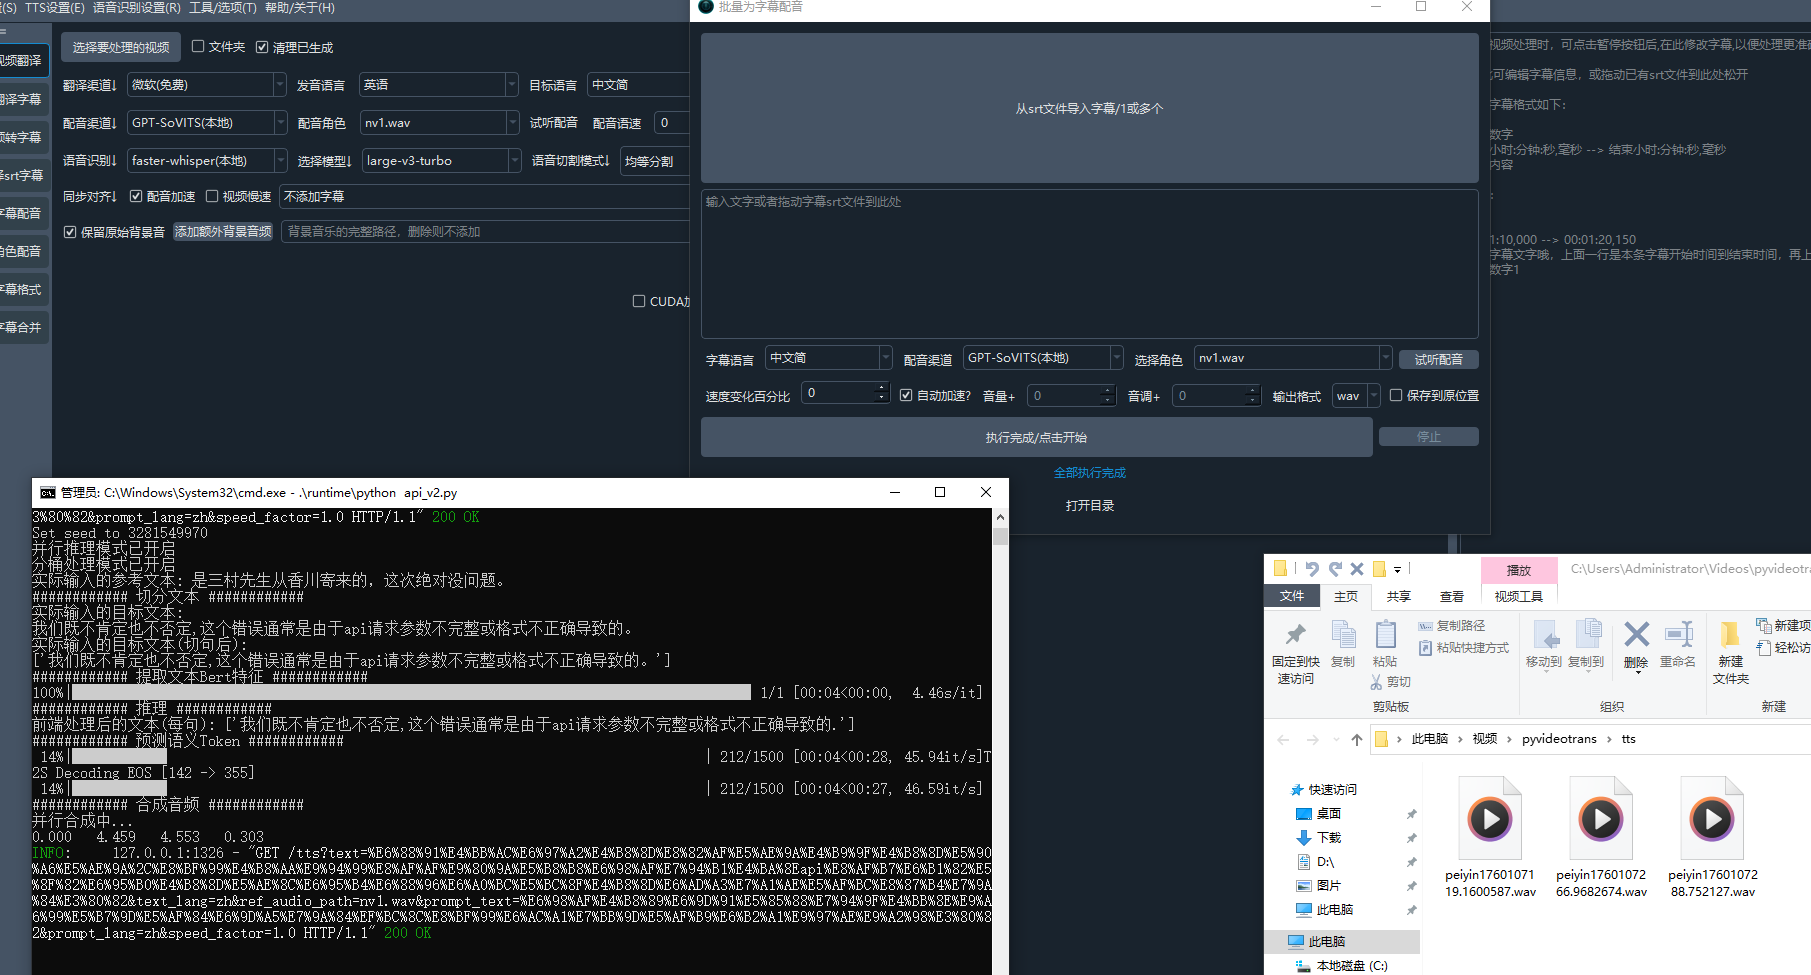This screenshot has width=1811, height=975.
Task: Increase 速度变化百分比 with the up spinner
Action: point(881,388)
